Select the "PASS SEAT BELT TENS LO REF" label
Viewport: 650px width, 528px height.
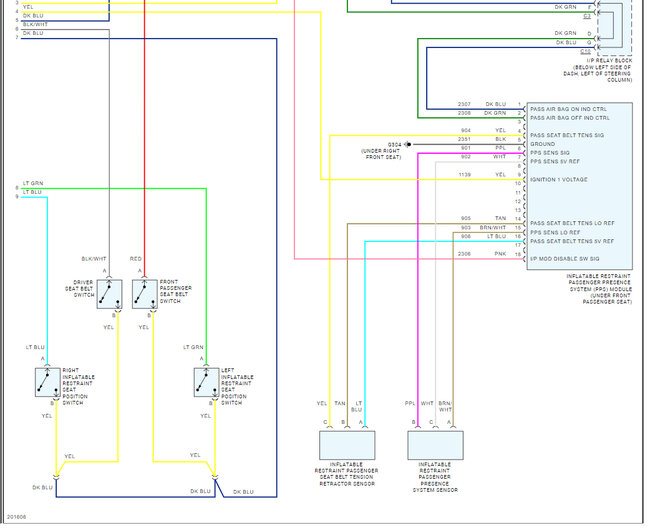[x=572, y=223]
